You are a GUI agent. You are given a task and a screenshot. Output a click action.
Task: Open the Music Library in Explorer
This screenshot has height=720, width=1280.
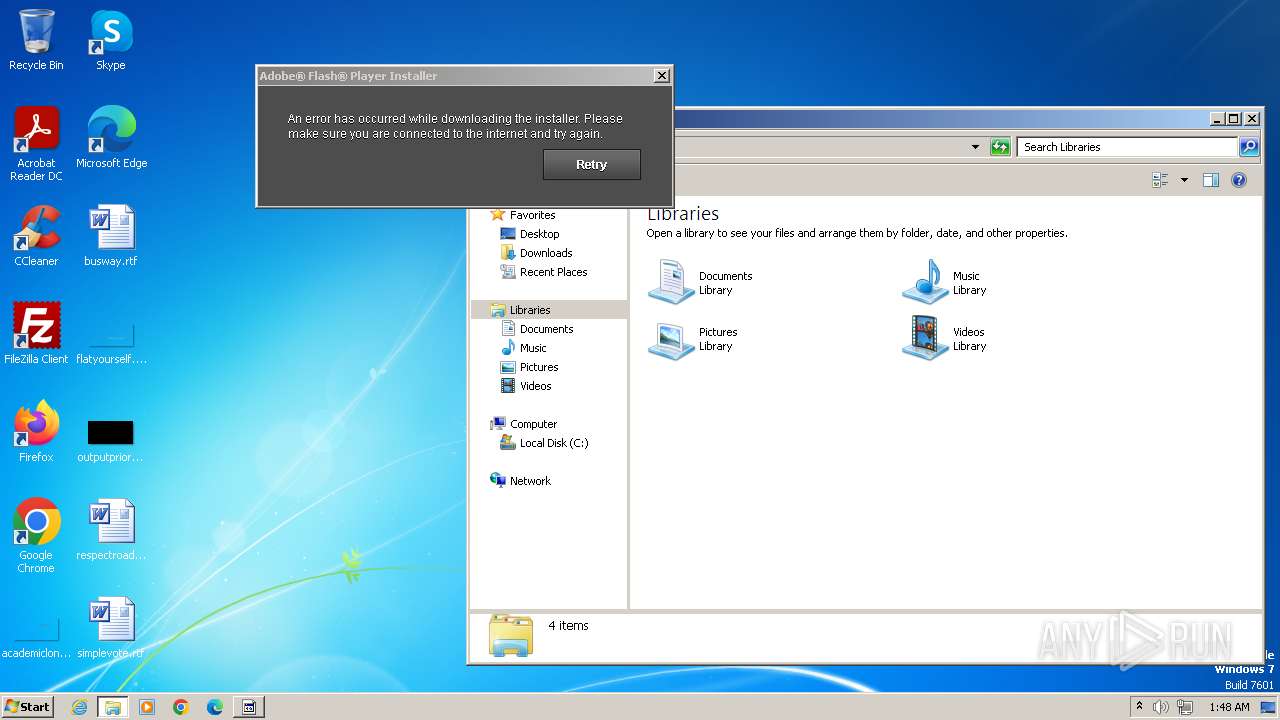tap(945, 283)
